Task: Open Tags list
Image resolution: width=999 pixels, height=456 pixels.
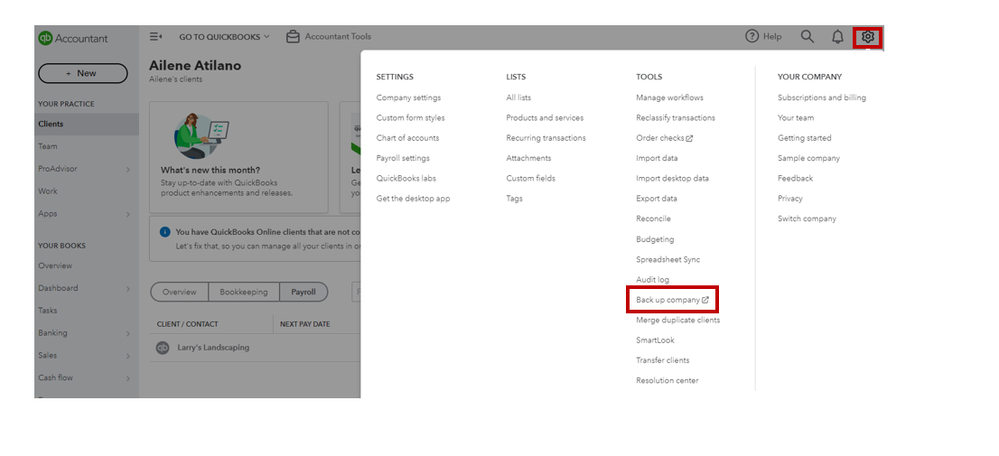Action: point(514,199)
